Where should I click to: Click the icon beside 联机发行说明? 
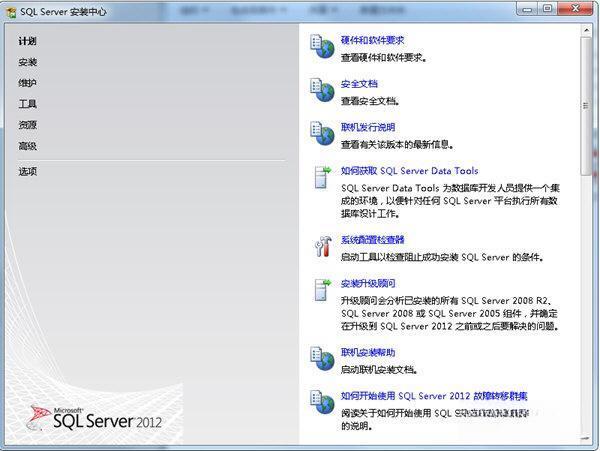click(x=322, y=134)
